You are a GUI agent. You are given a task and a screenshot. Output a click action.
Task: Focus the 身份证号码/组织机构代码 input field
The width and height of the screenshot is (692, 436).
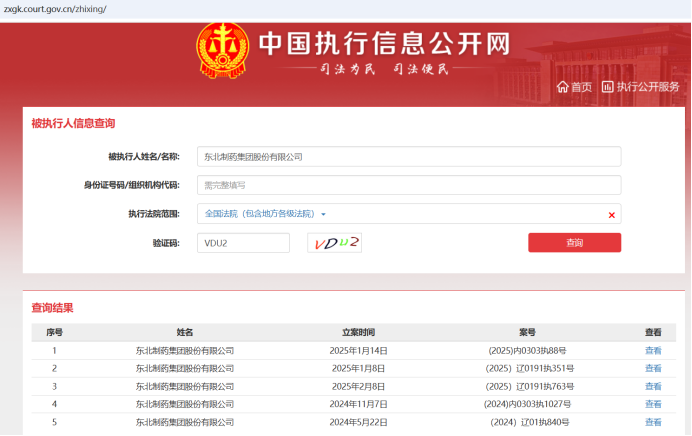click(409, 185)
